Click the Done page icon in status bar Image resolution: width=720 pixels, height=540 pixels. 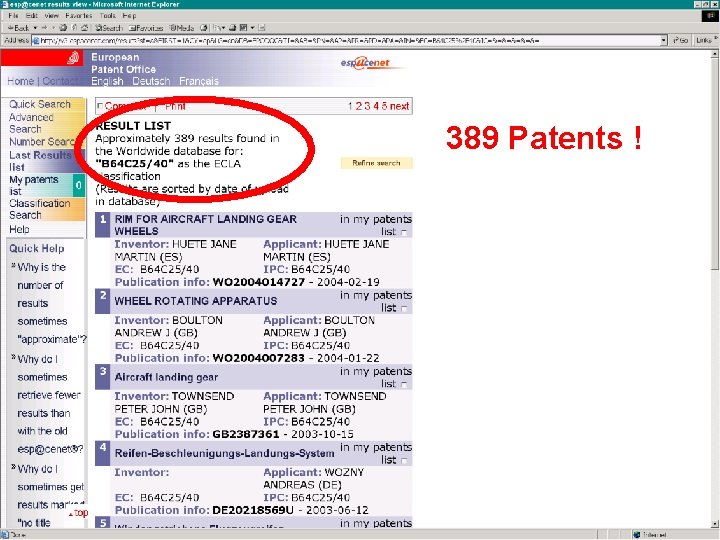pos(5,534)
